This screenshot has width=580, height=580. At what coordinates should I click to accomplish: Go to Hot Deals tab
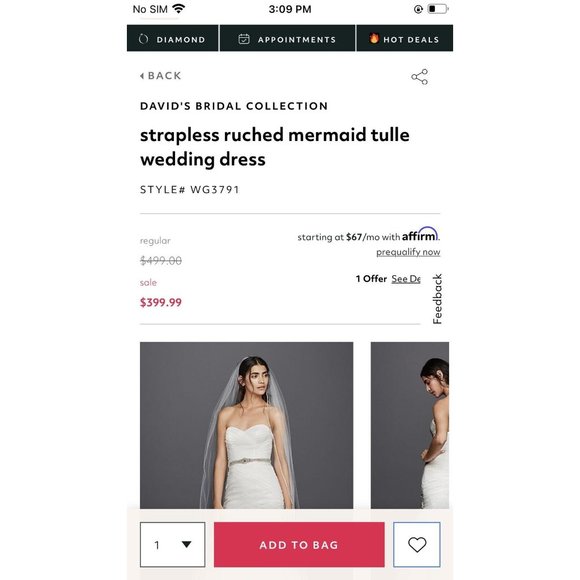click(x=405, y=38)
